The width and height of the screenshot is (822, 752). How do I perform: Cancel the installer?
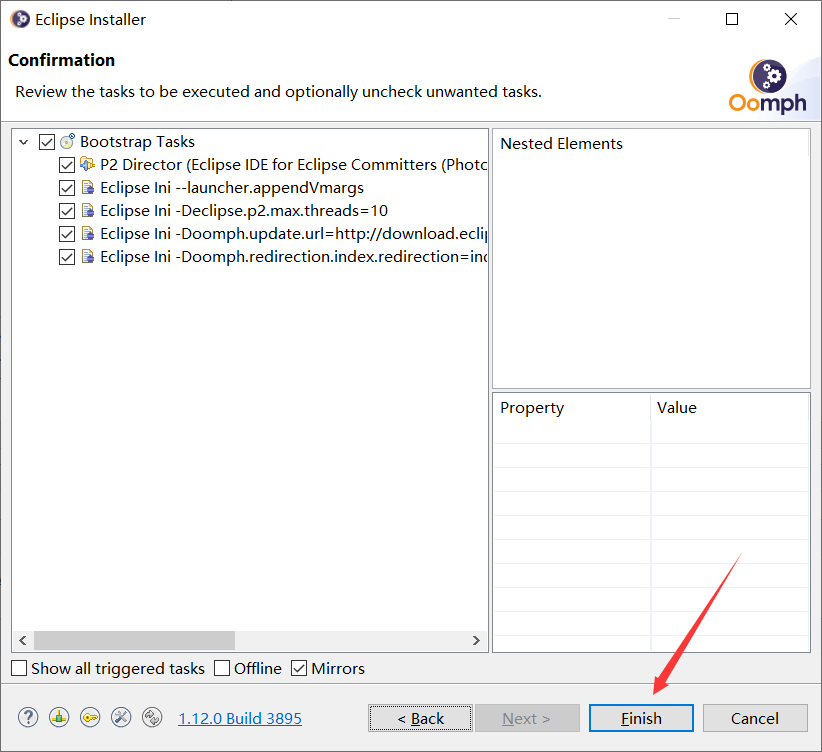click(x=755, y=718)
